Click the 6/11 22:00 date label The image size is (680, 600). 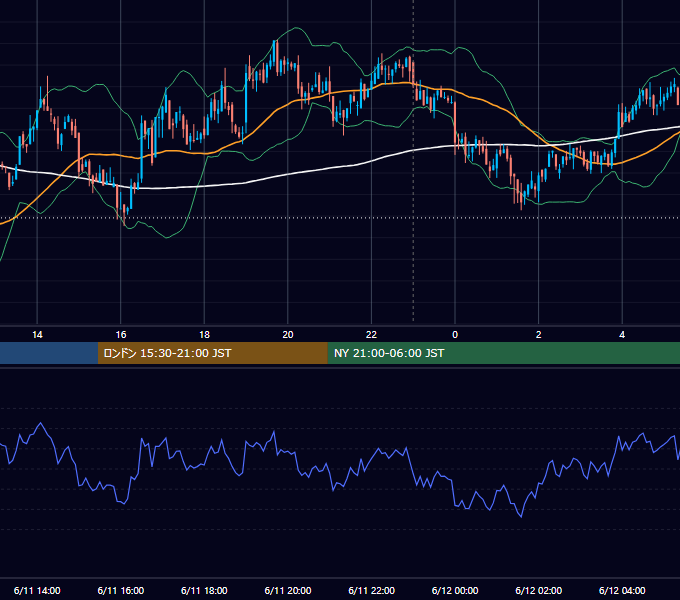[x=372, y=590]
